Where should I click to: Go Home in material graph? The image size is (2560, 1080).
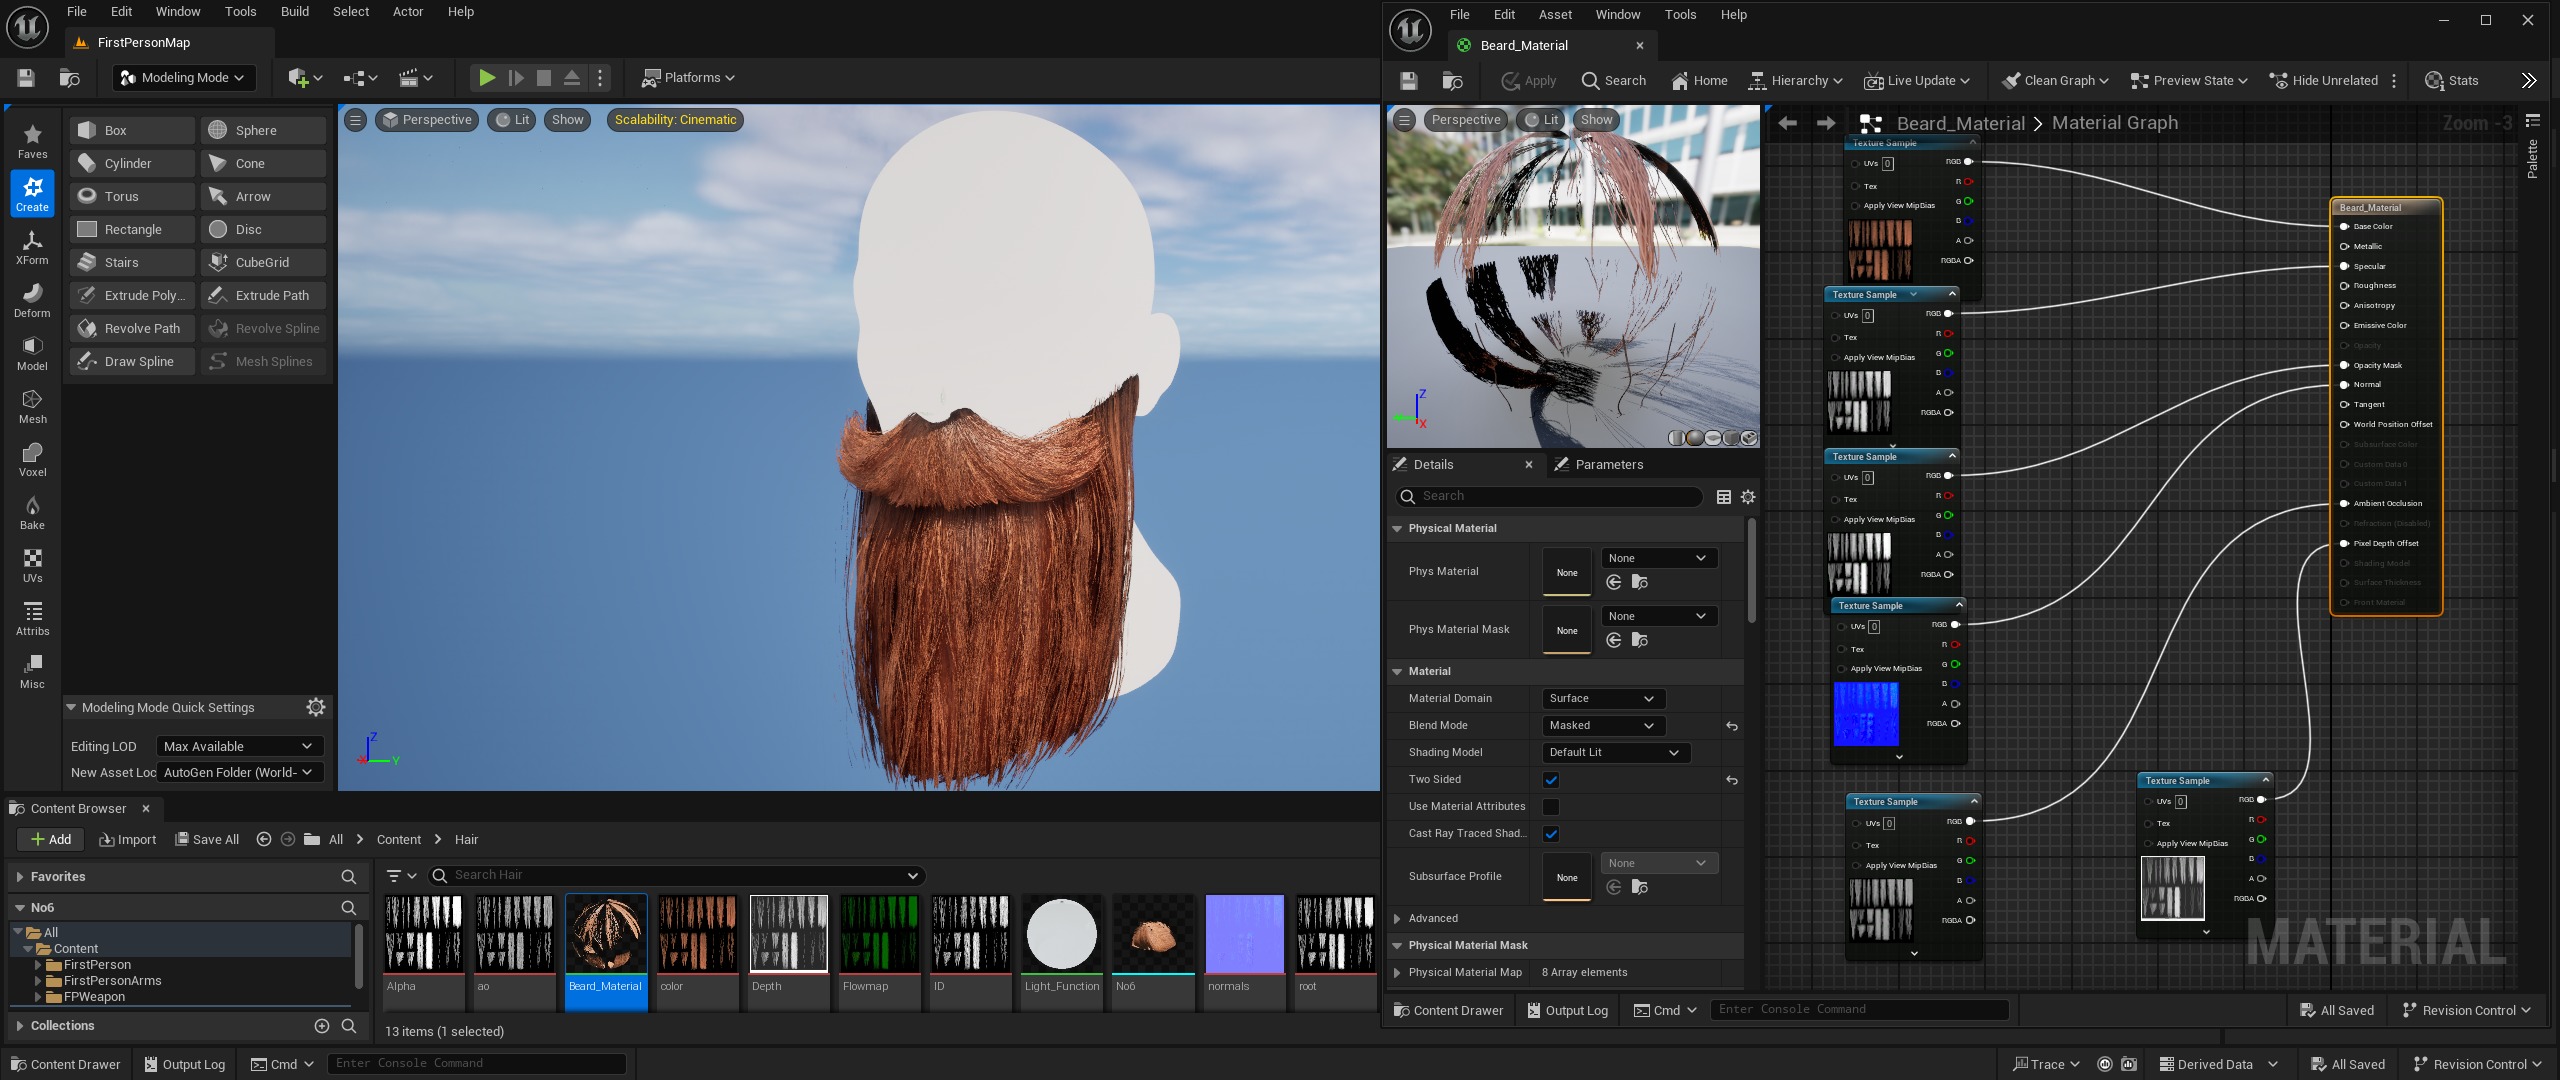tap(1699, 80)
